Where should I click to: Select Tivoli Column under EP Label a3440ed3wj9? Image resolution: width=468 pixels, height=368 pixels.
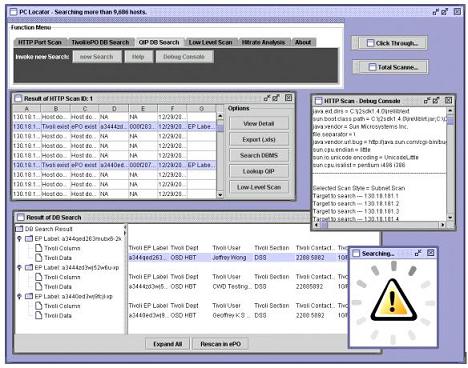point(58,306)
